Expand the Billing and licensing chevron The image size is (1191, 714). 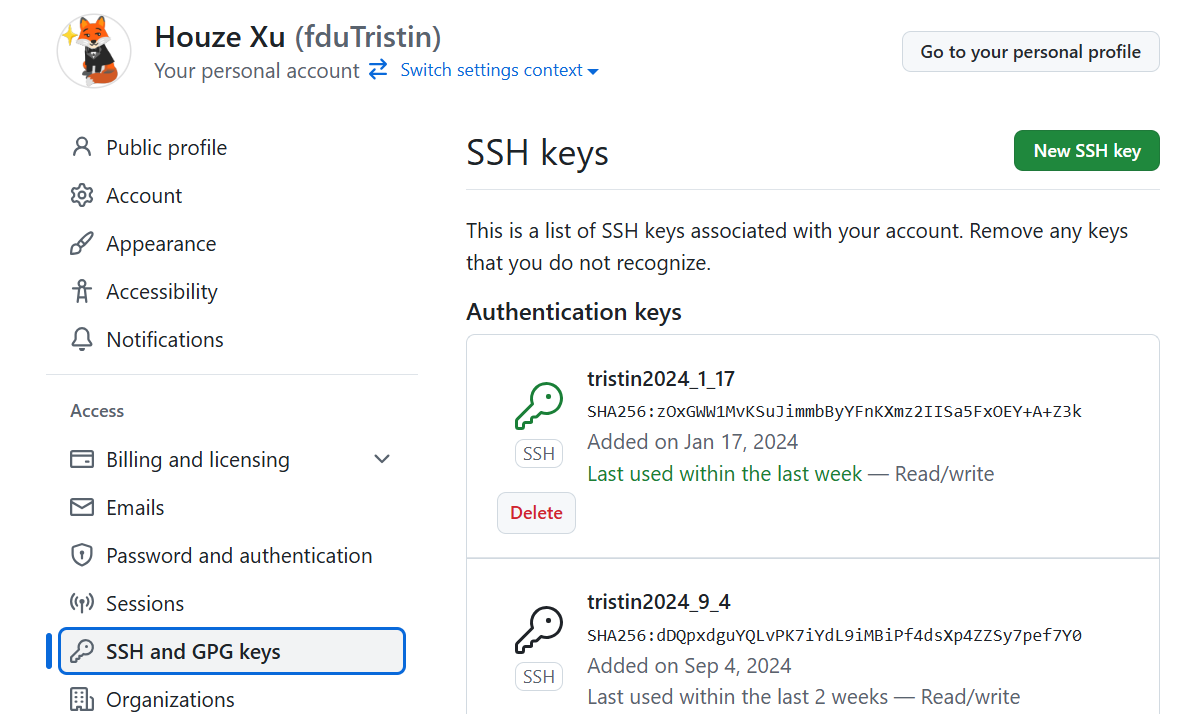click(381, 460)
